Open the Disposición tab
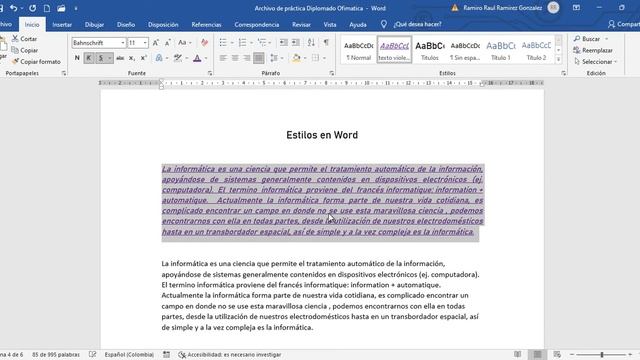This screenshot has width=640, height=360. [163, 24]
